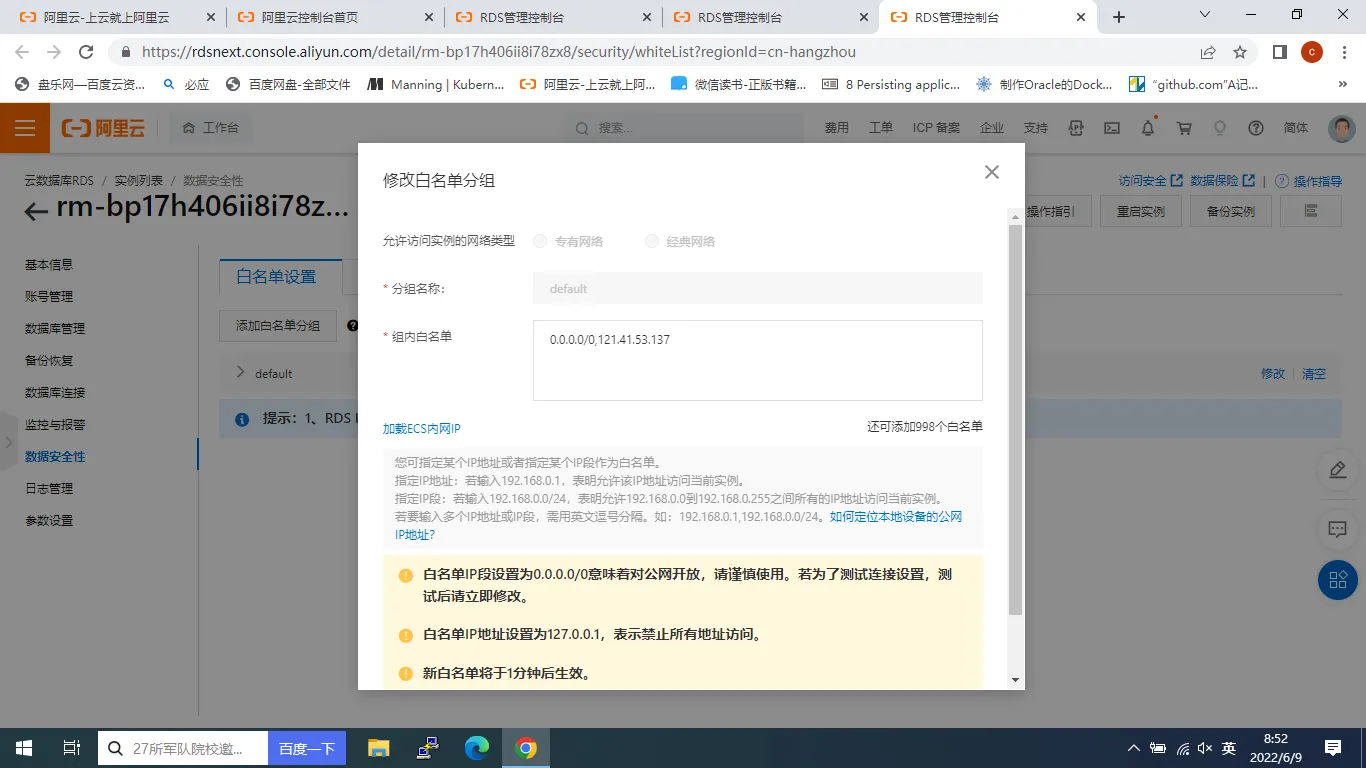
Task: Open the ICP 备案 menu
Action: pyautogui.click(x=936, y=128)
